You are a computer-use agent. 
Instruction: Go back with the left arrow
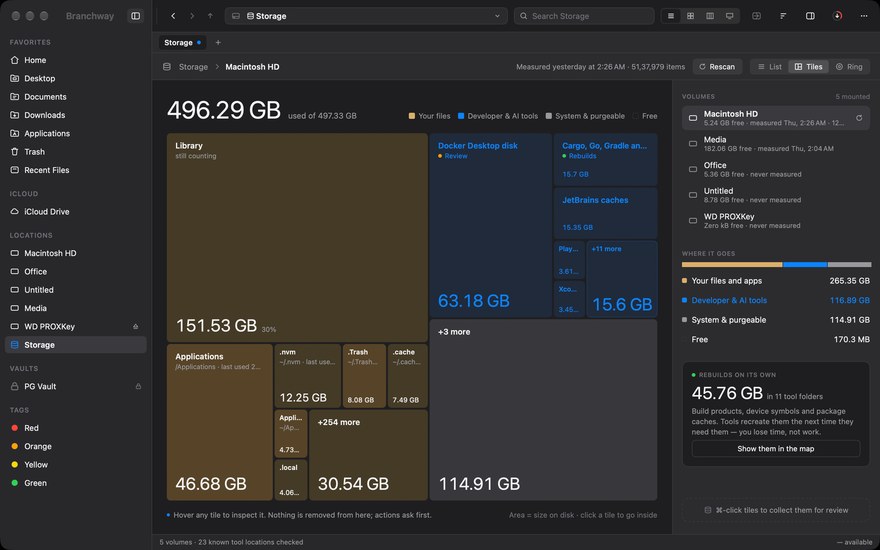pyautogui.click(x=173, y=16)
